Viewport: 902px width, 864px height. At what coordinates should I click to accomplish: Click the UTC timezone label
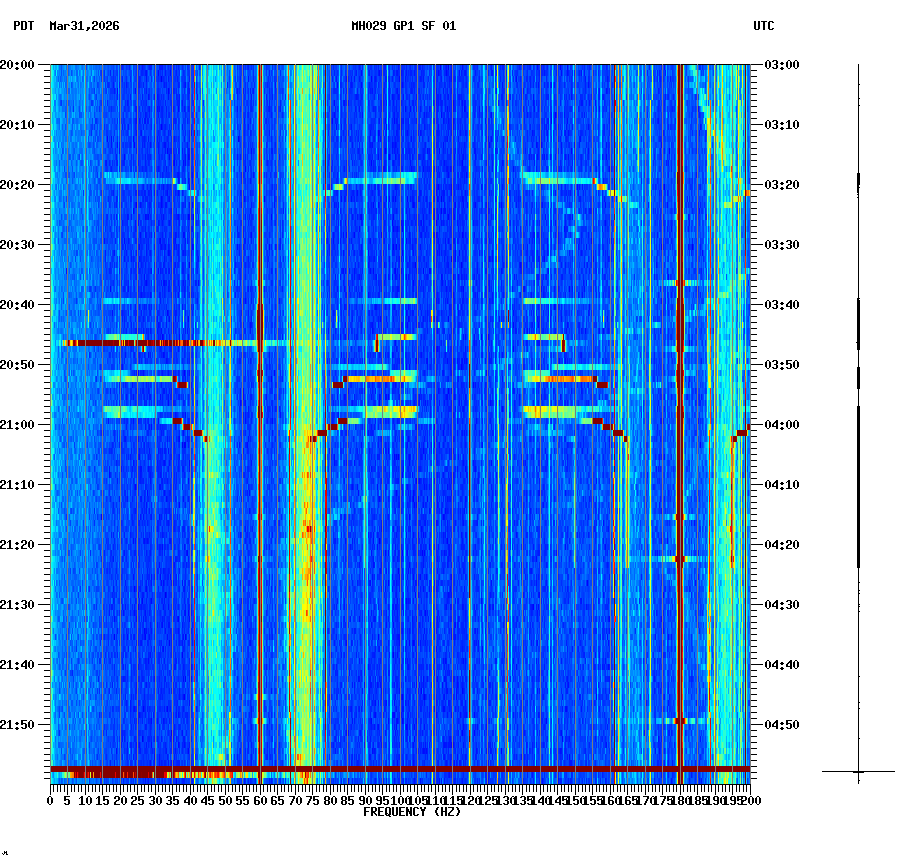[765, 28]
